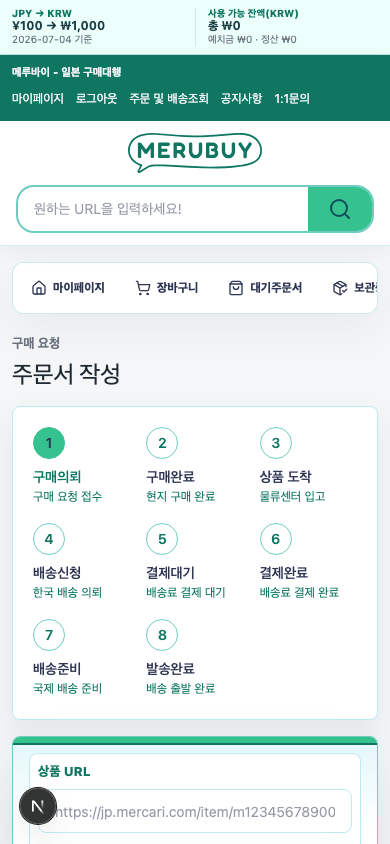The image size is (390, 844).
Task: Open the 1:1문의 inquiry link
Action: pyautogui.click(x=292, y=99)
